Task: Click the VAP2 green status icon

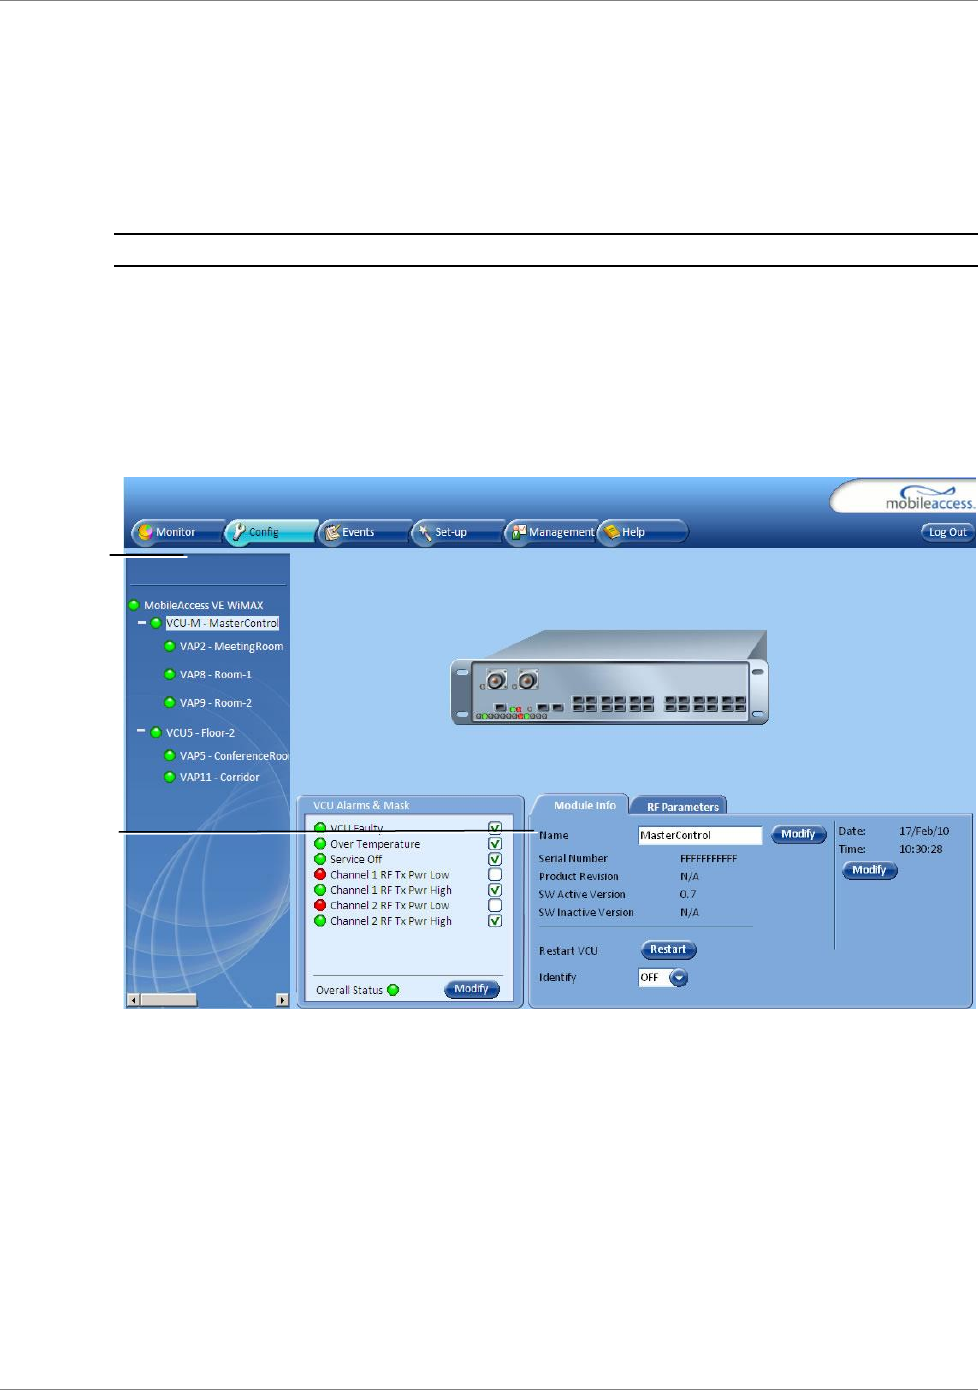Action: click(170, 646)
